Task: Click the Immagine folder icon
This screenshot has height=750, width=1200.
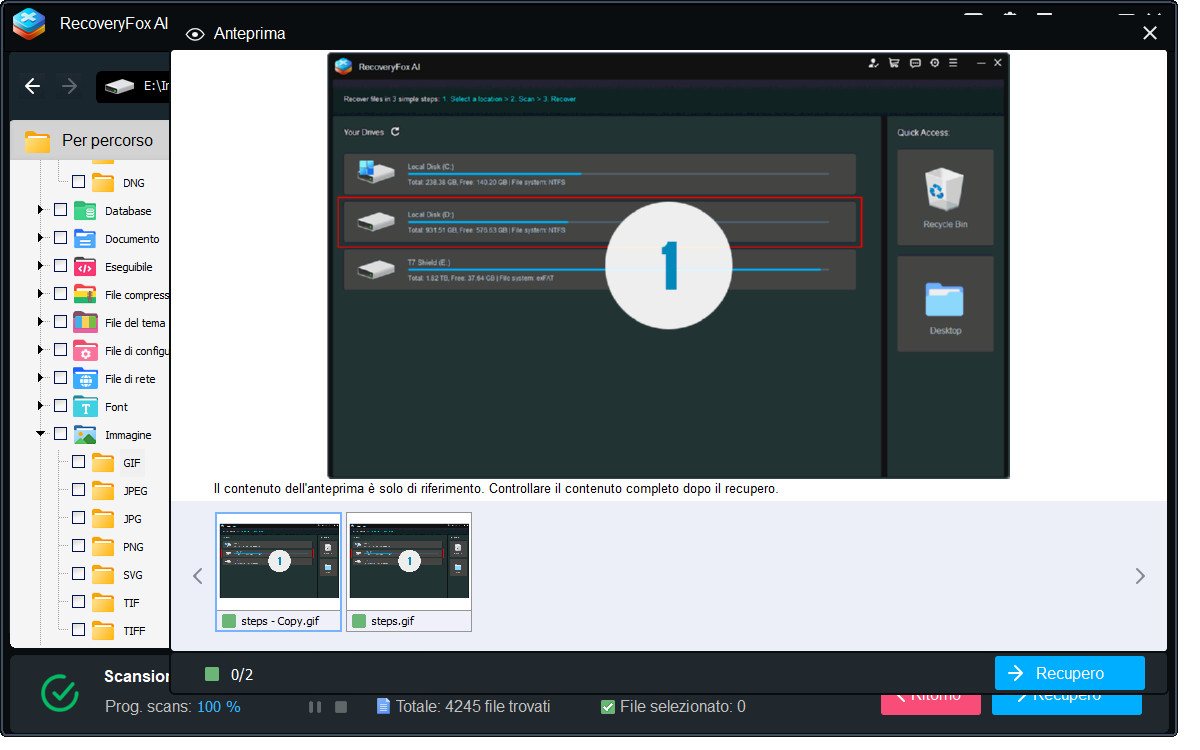Action: 85,435
